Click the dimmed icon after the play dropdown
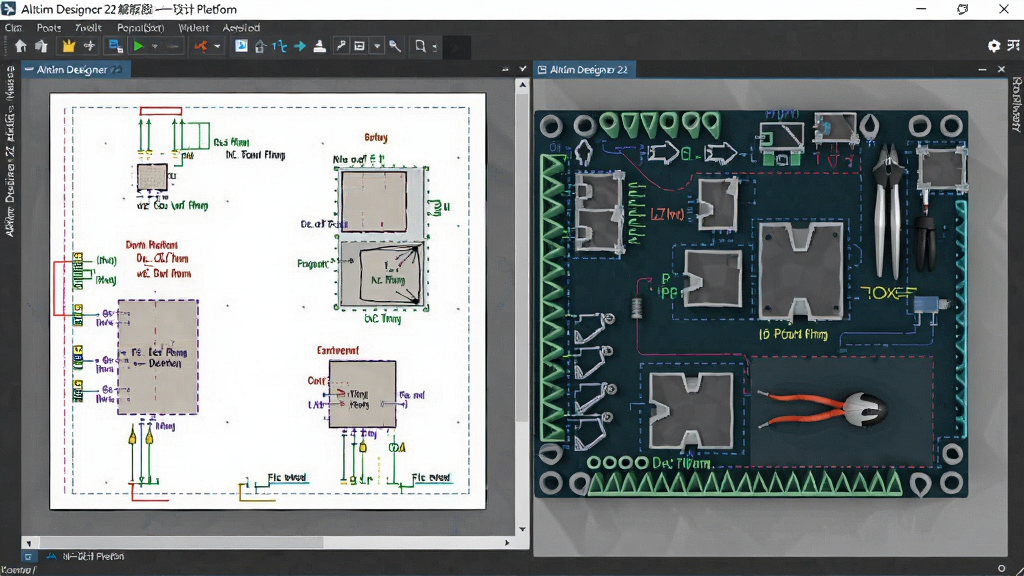The width and height of the screenshot is (1024, 576). (173, 47)
